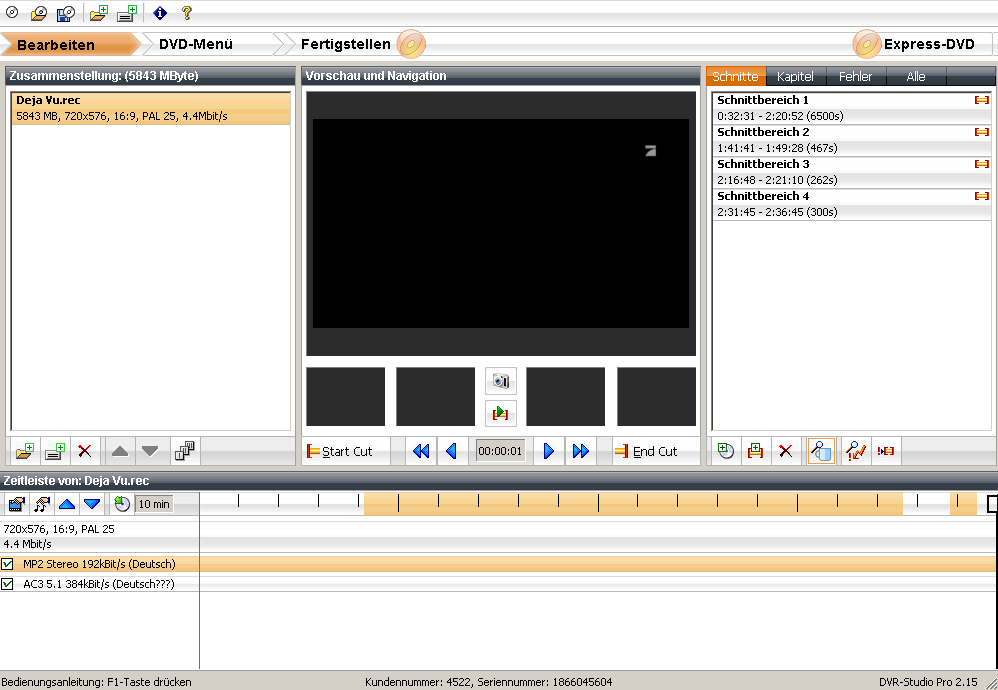This screenshot has height=690, width=998.
Task: Open help via yellow question mark icon
Action: coord(187,14)
